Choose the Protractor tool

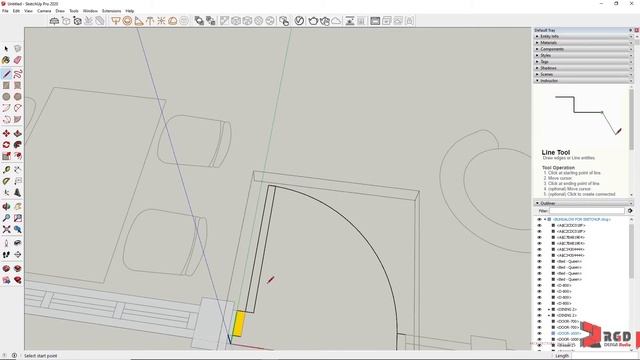point(6,181)
